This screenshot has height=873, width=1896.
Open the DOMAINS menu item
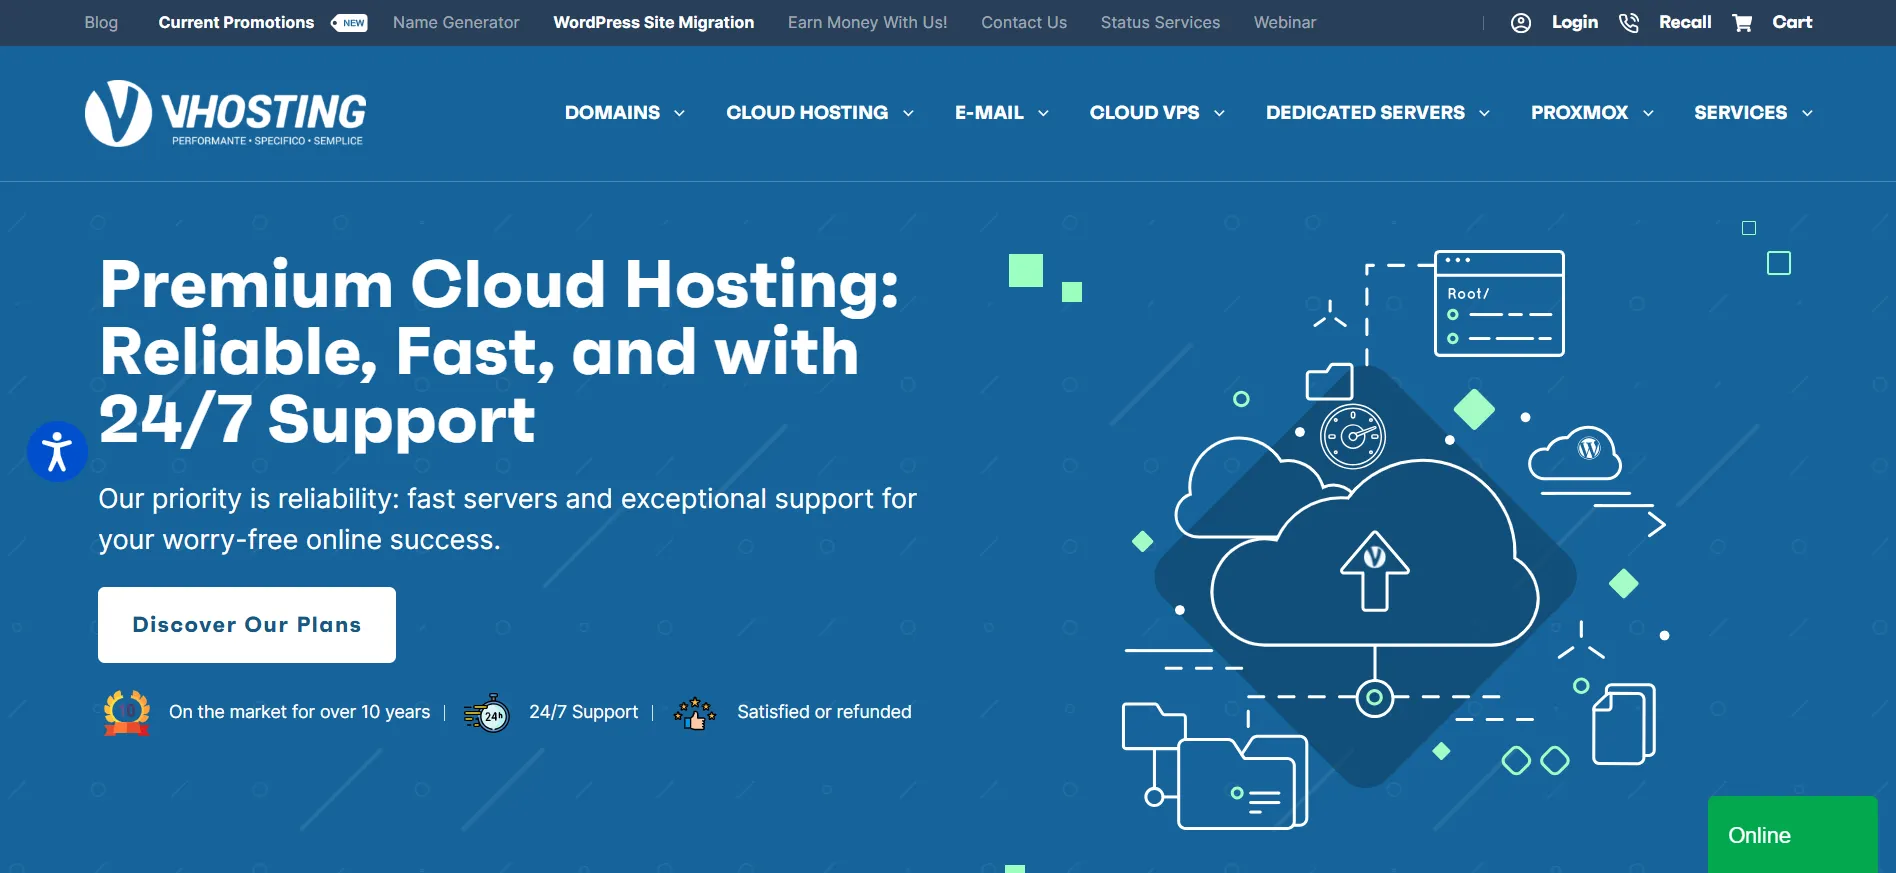coord(612,113)
